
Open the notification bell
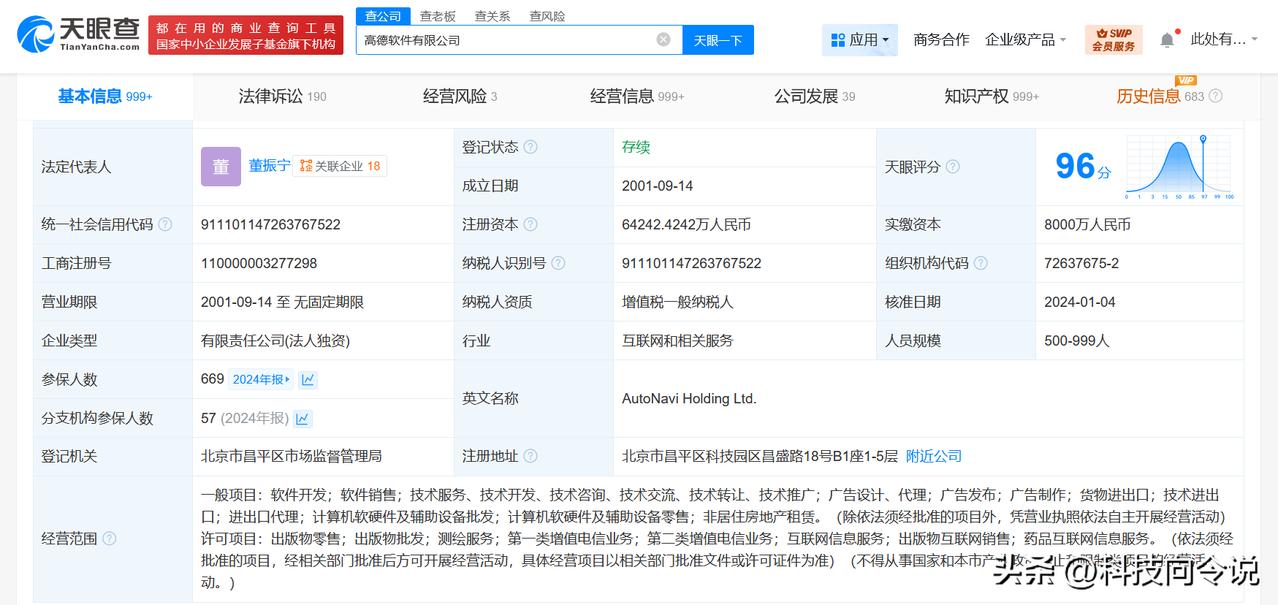point(1167,40)
